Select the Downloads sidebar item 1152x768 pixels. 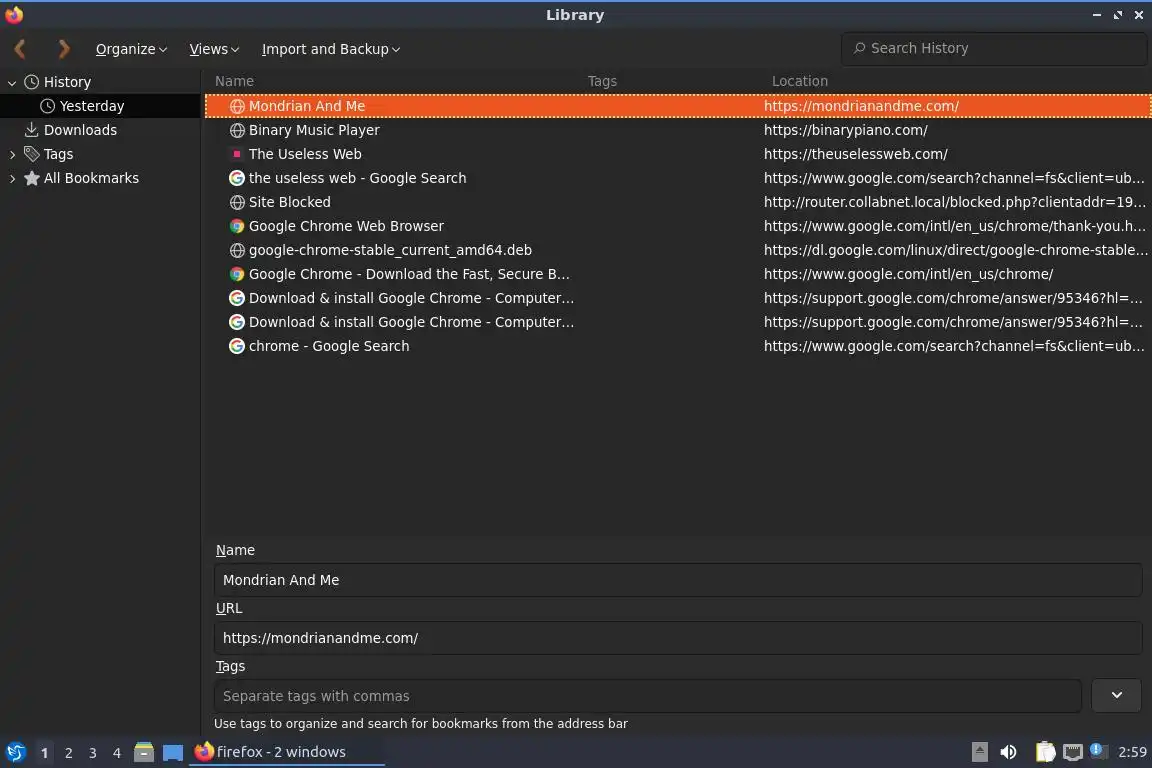pyautogui.click(x=80, y=130)
